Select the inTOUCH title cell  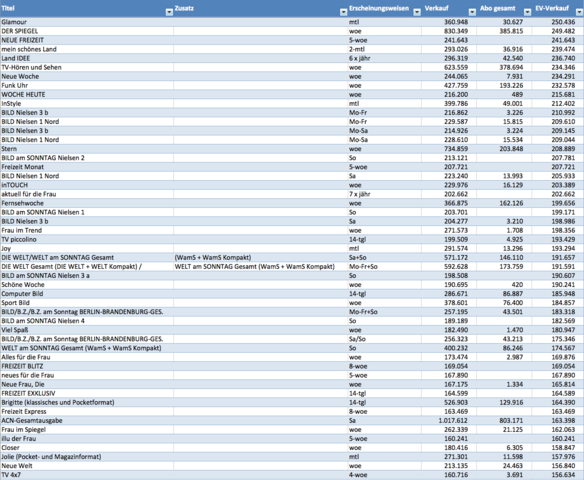[87, 185]
